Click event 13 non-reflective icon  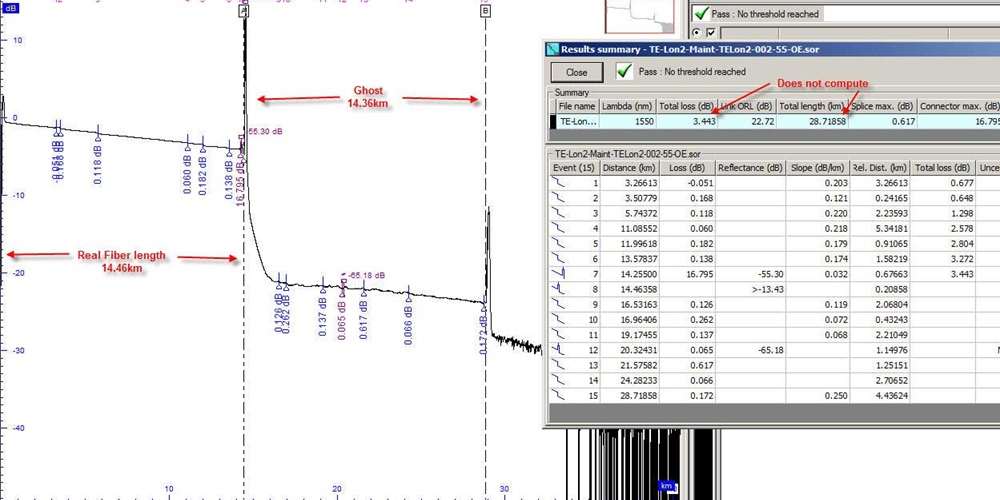click(x=558, y=365)
